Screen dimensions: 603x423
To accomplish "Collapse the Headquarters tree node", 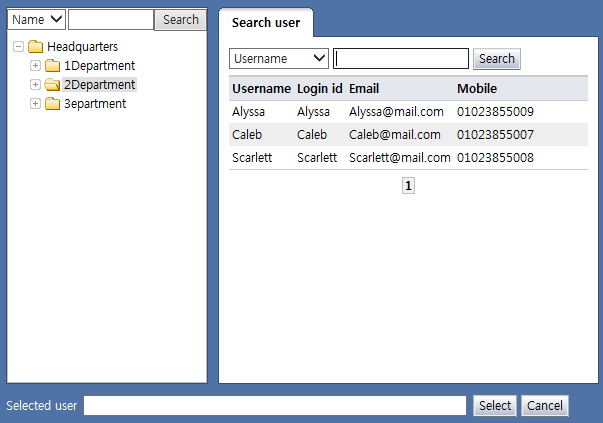I will [x=19, y=47].
